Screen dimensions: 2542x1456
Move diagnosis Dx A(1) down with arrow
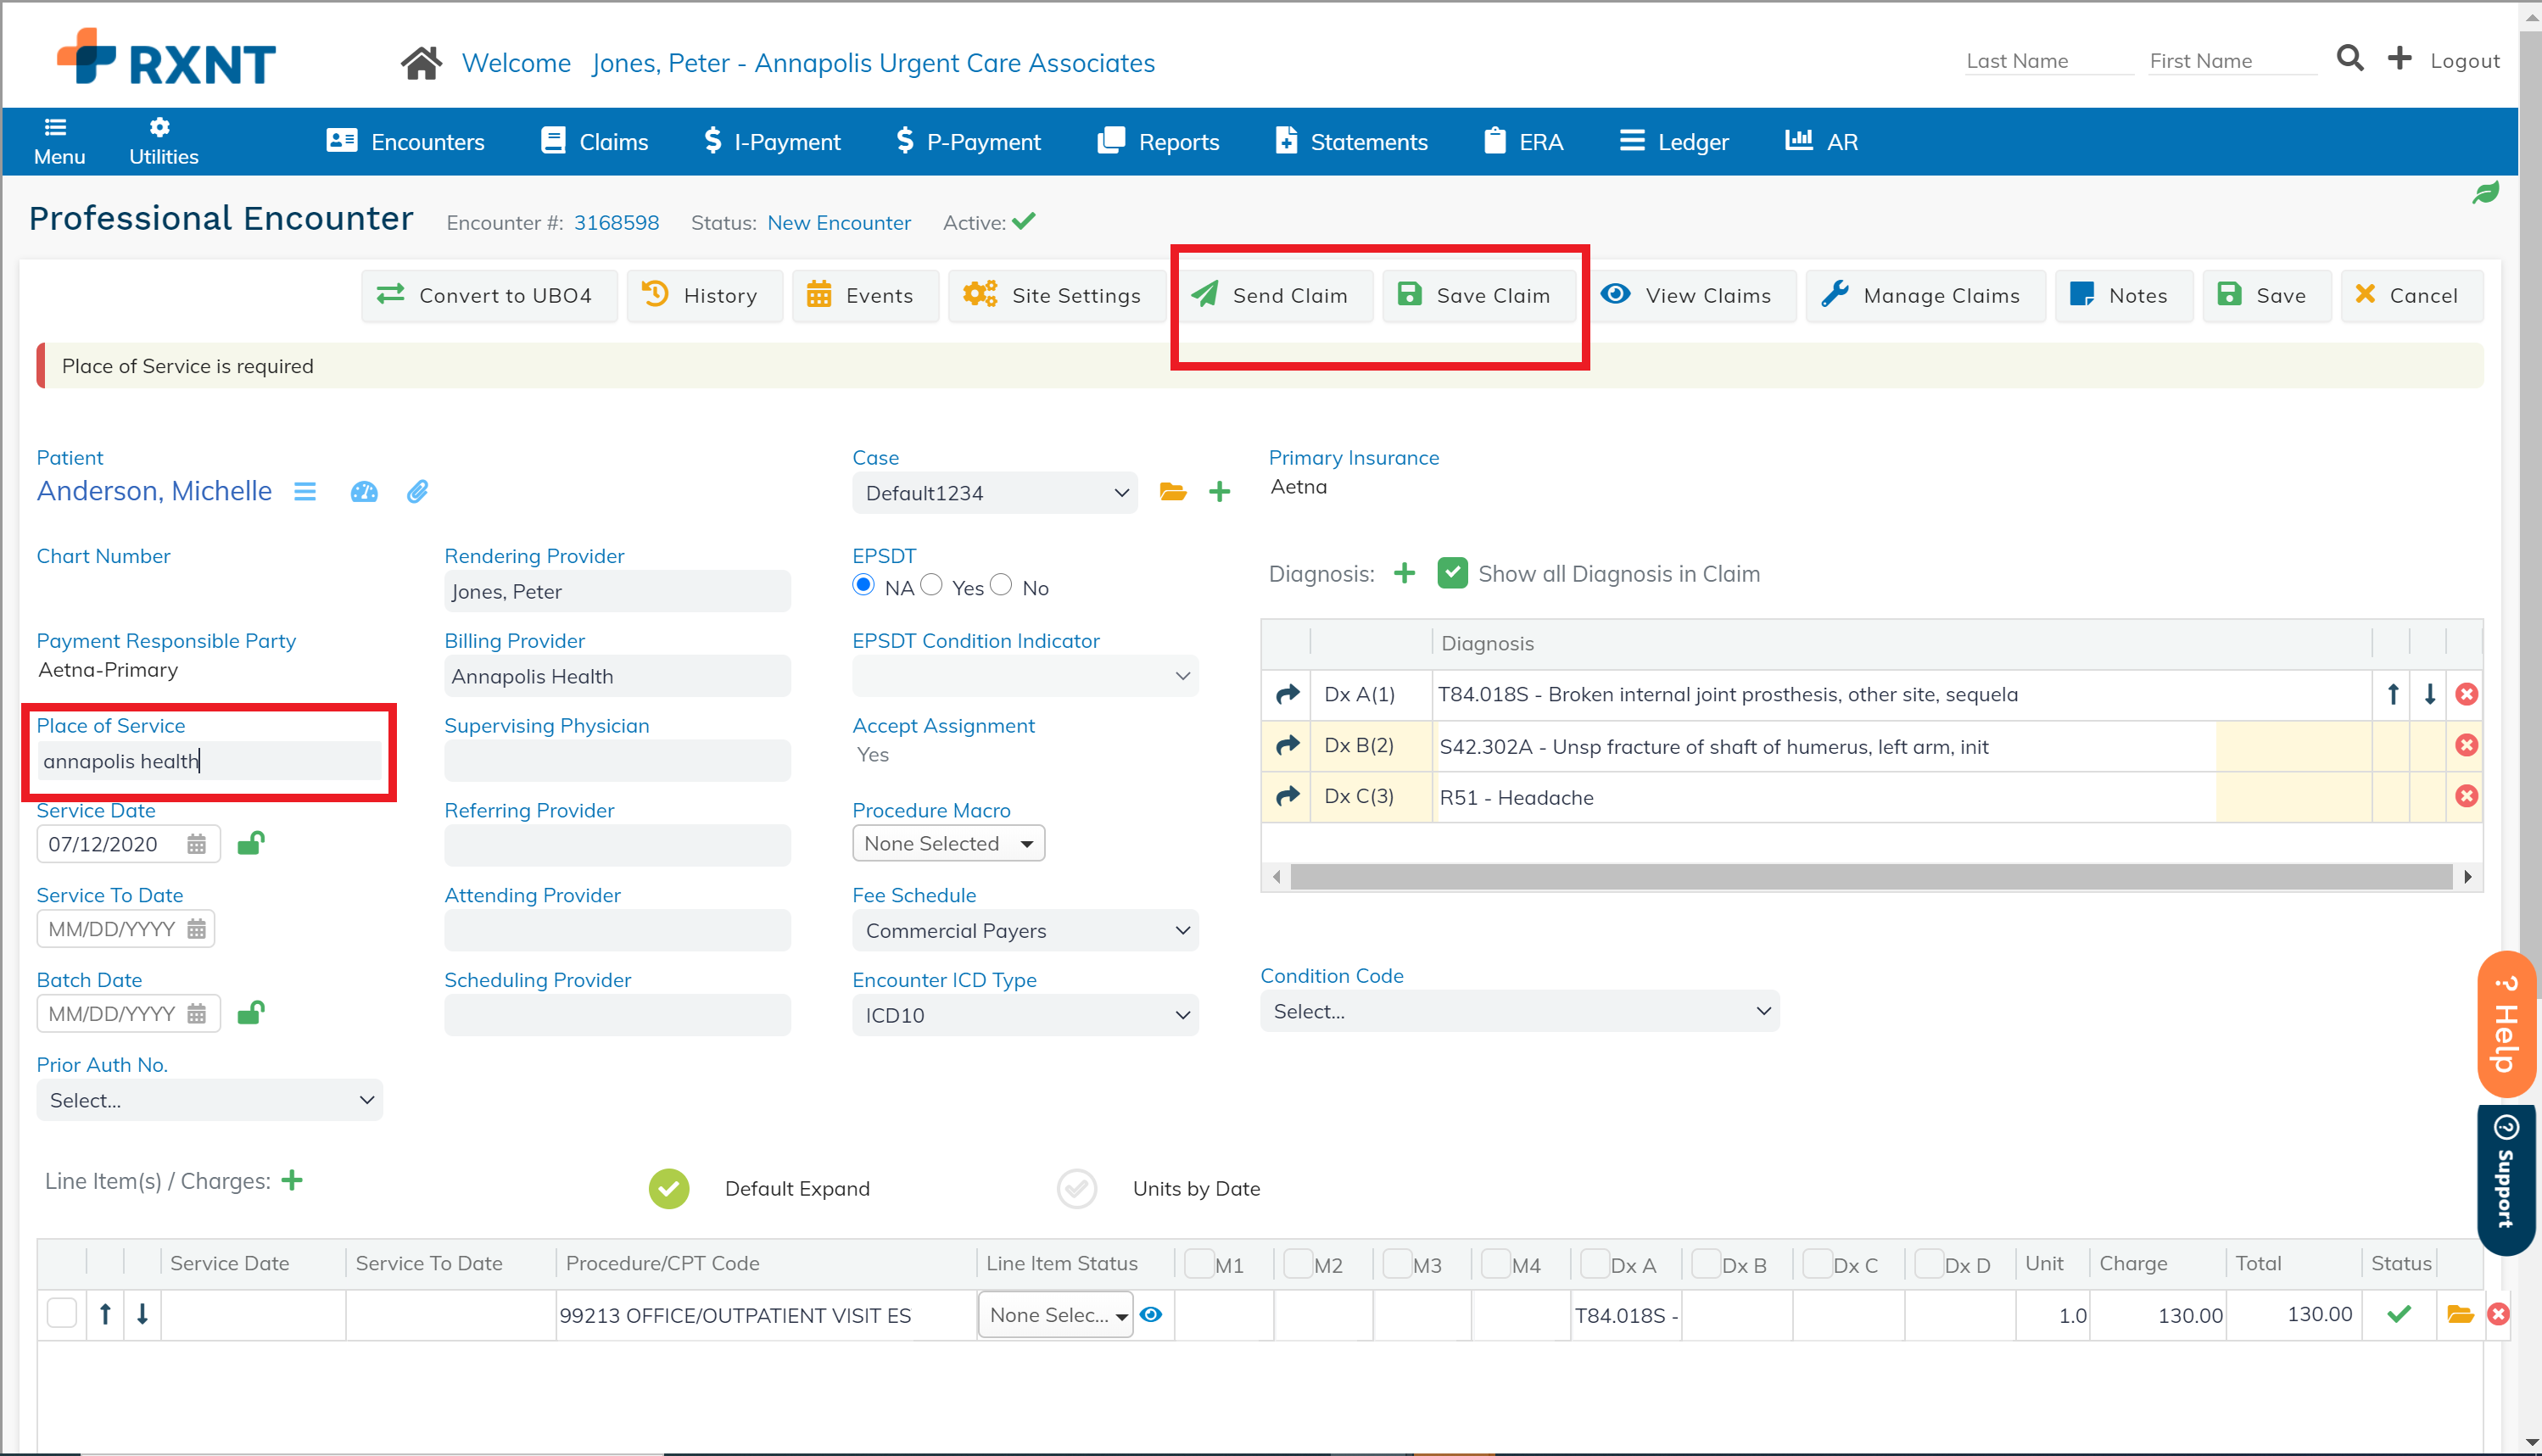[x=2430, y=693]
